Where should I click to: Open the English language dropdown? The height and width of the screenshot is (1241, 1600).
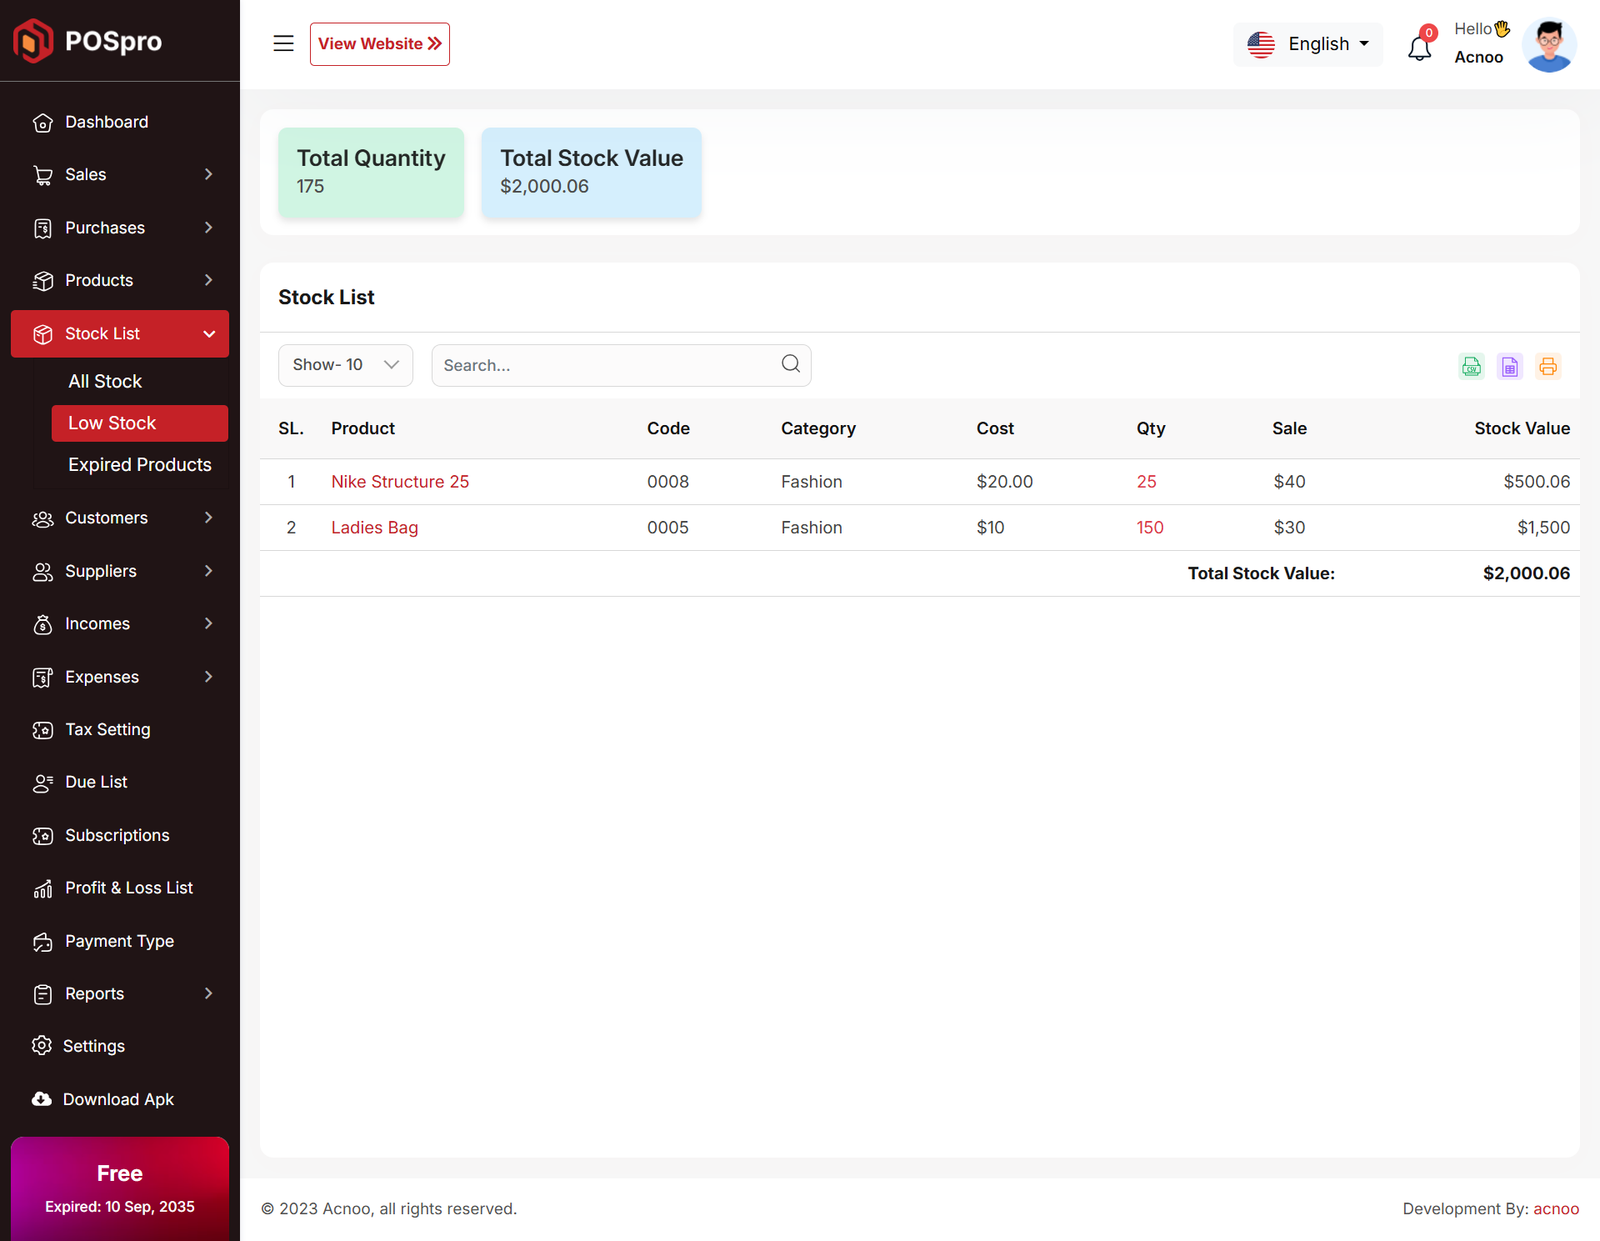pos(1308,44)
